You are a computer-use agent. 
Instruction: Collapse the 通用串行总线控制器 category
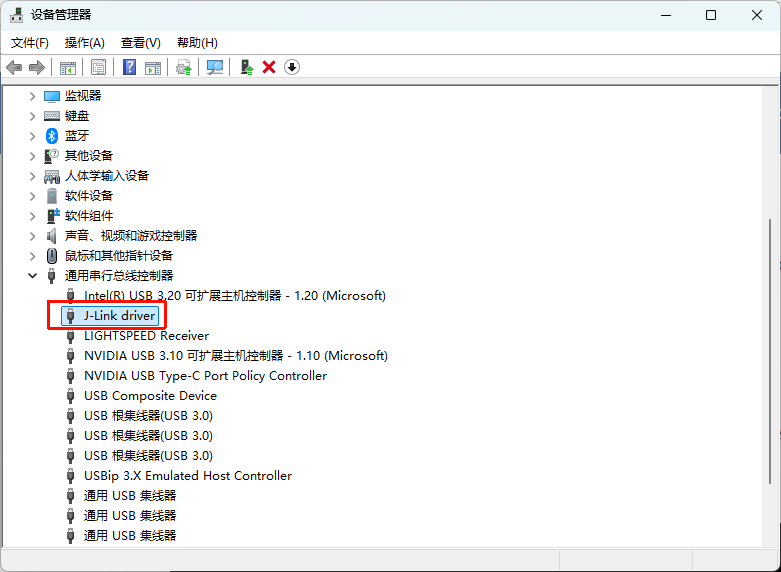point(32,276)
